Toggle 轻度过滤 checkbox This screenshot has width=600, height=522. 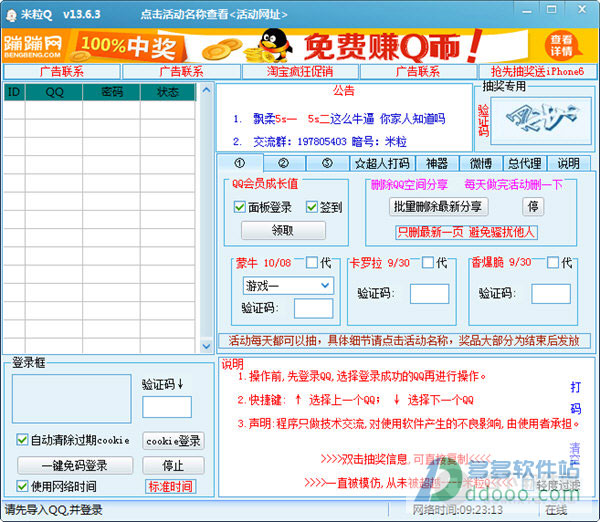point(529,484)
